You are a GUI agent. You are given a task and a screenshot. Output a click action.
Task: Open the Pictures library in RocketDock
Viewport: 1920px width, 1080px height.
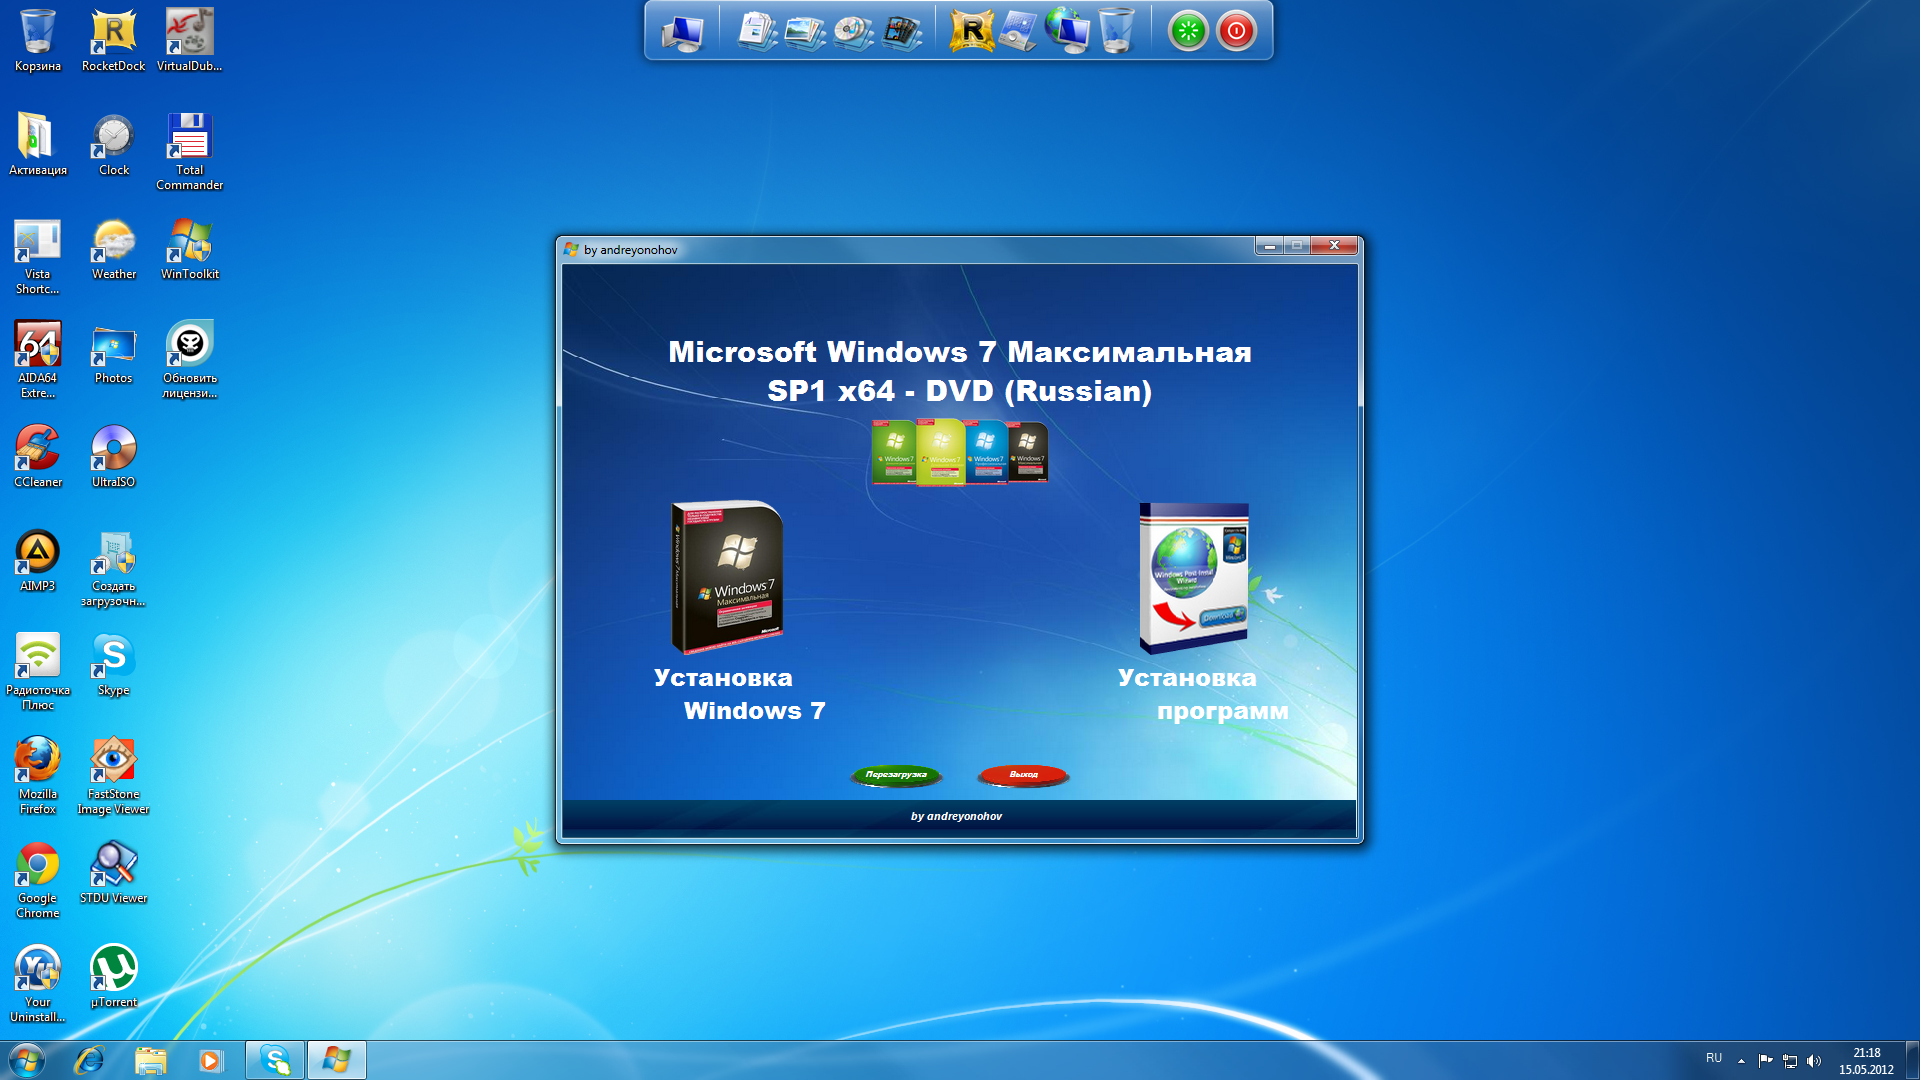[x=805, y=31]
